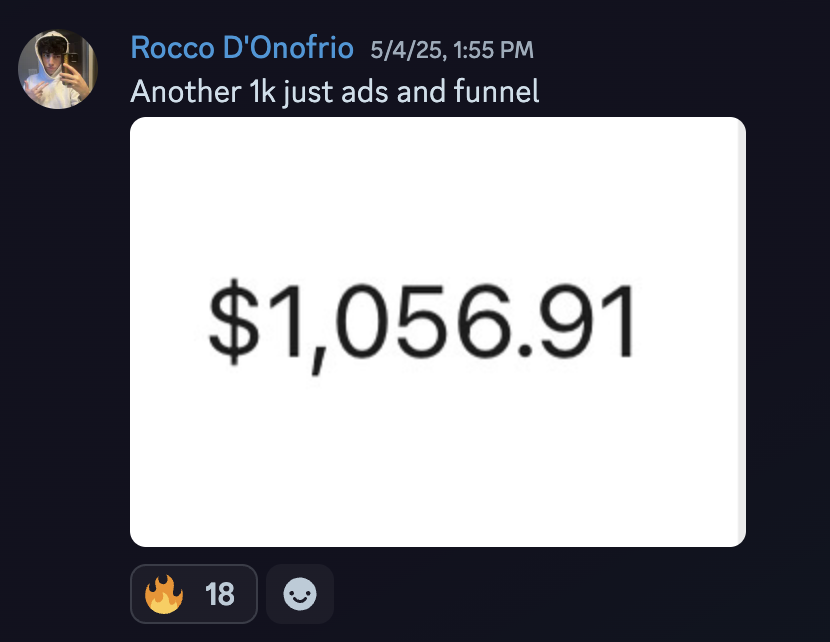Click the flame icon beside the number 18
830x642 pixels.
pyautogui.click(x=164, y=594)
